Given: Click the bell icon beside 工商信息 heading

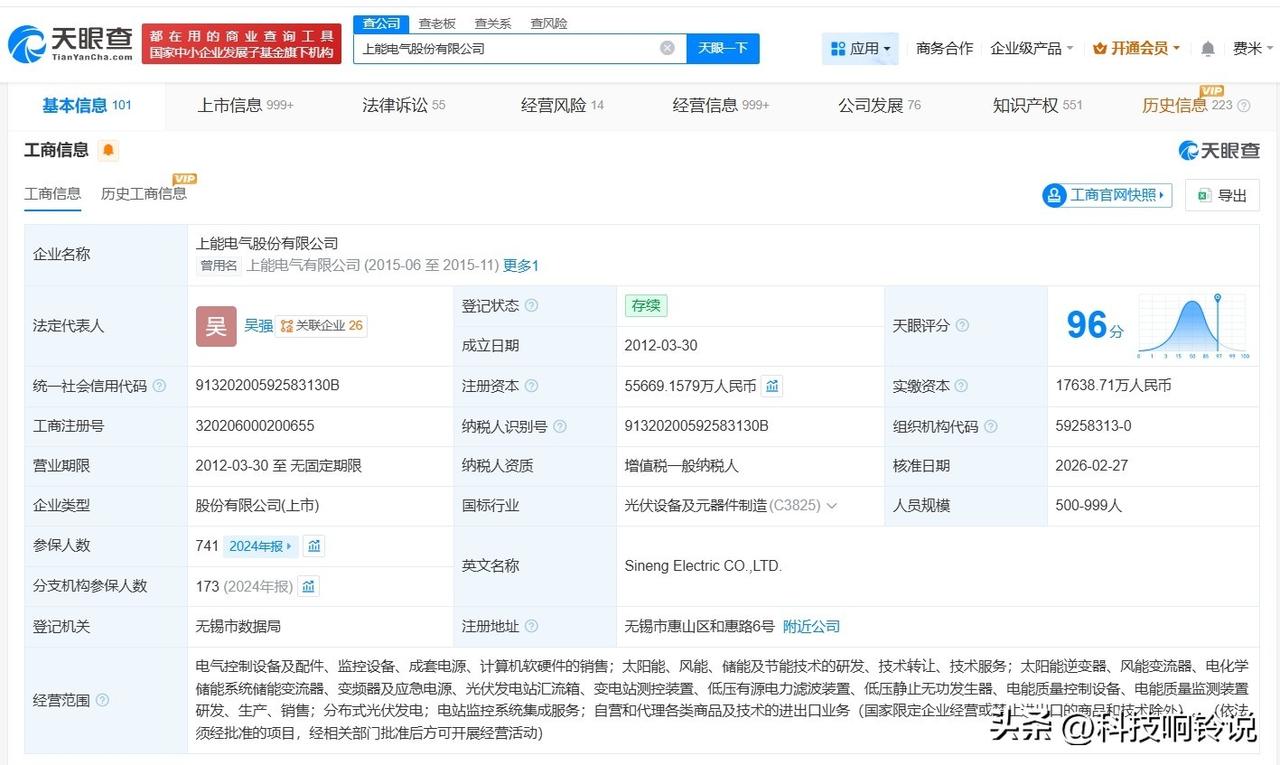Looking at the screenshot, I should click(108, 150).
